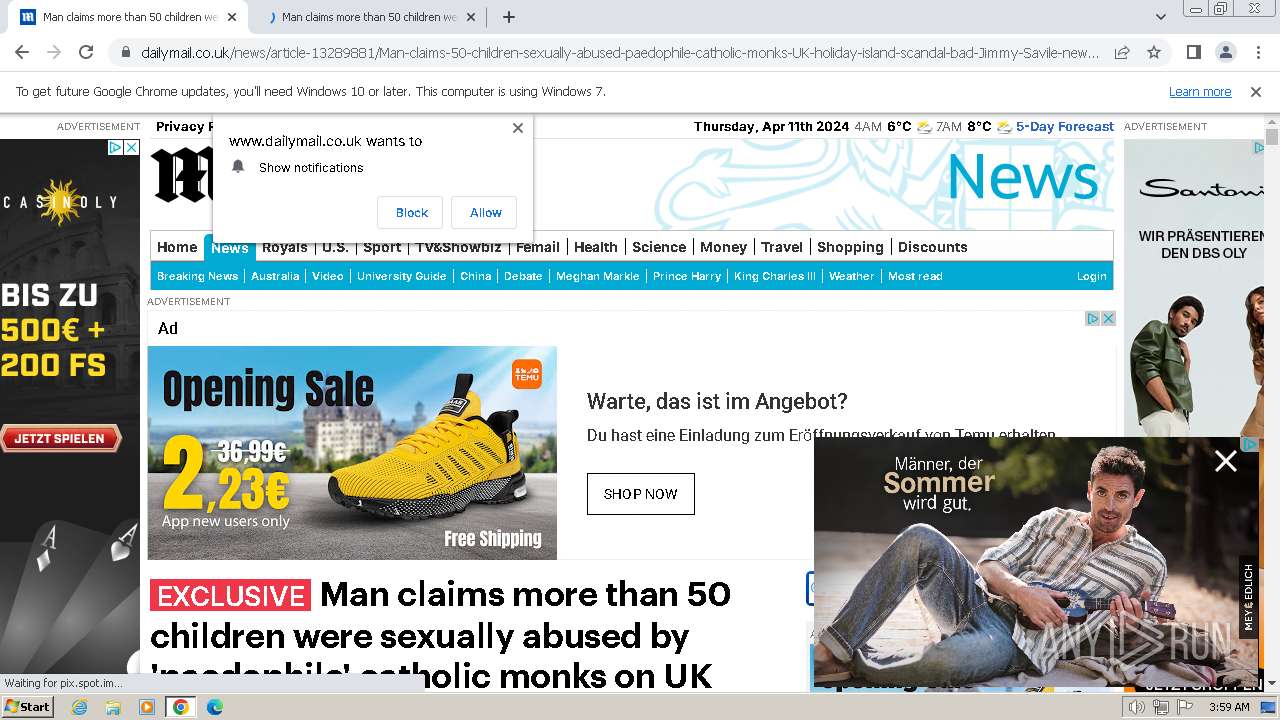Expand the tab search dropdown
The width and height of the screenshot is (1280, 720).
point(1161,17)
